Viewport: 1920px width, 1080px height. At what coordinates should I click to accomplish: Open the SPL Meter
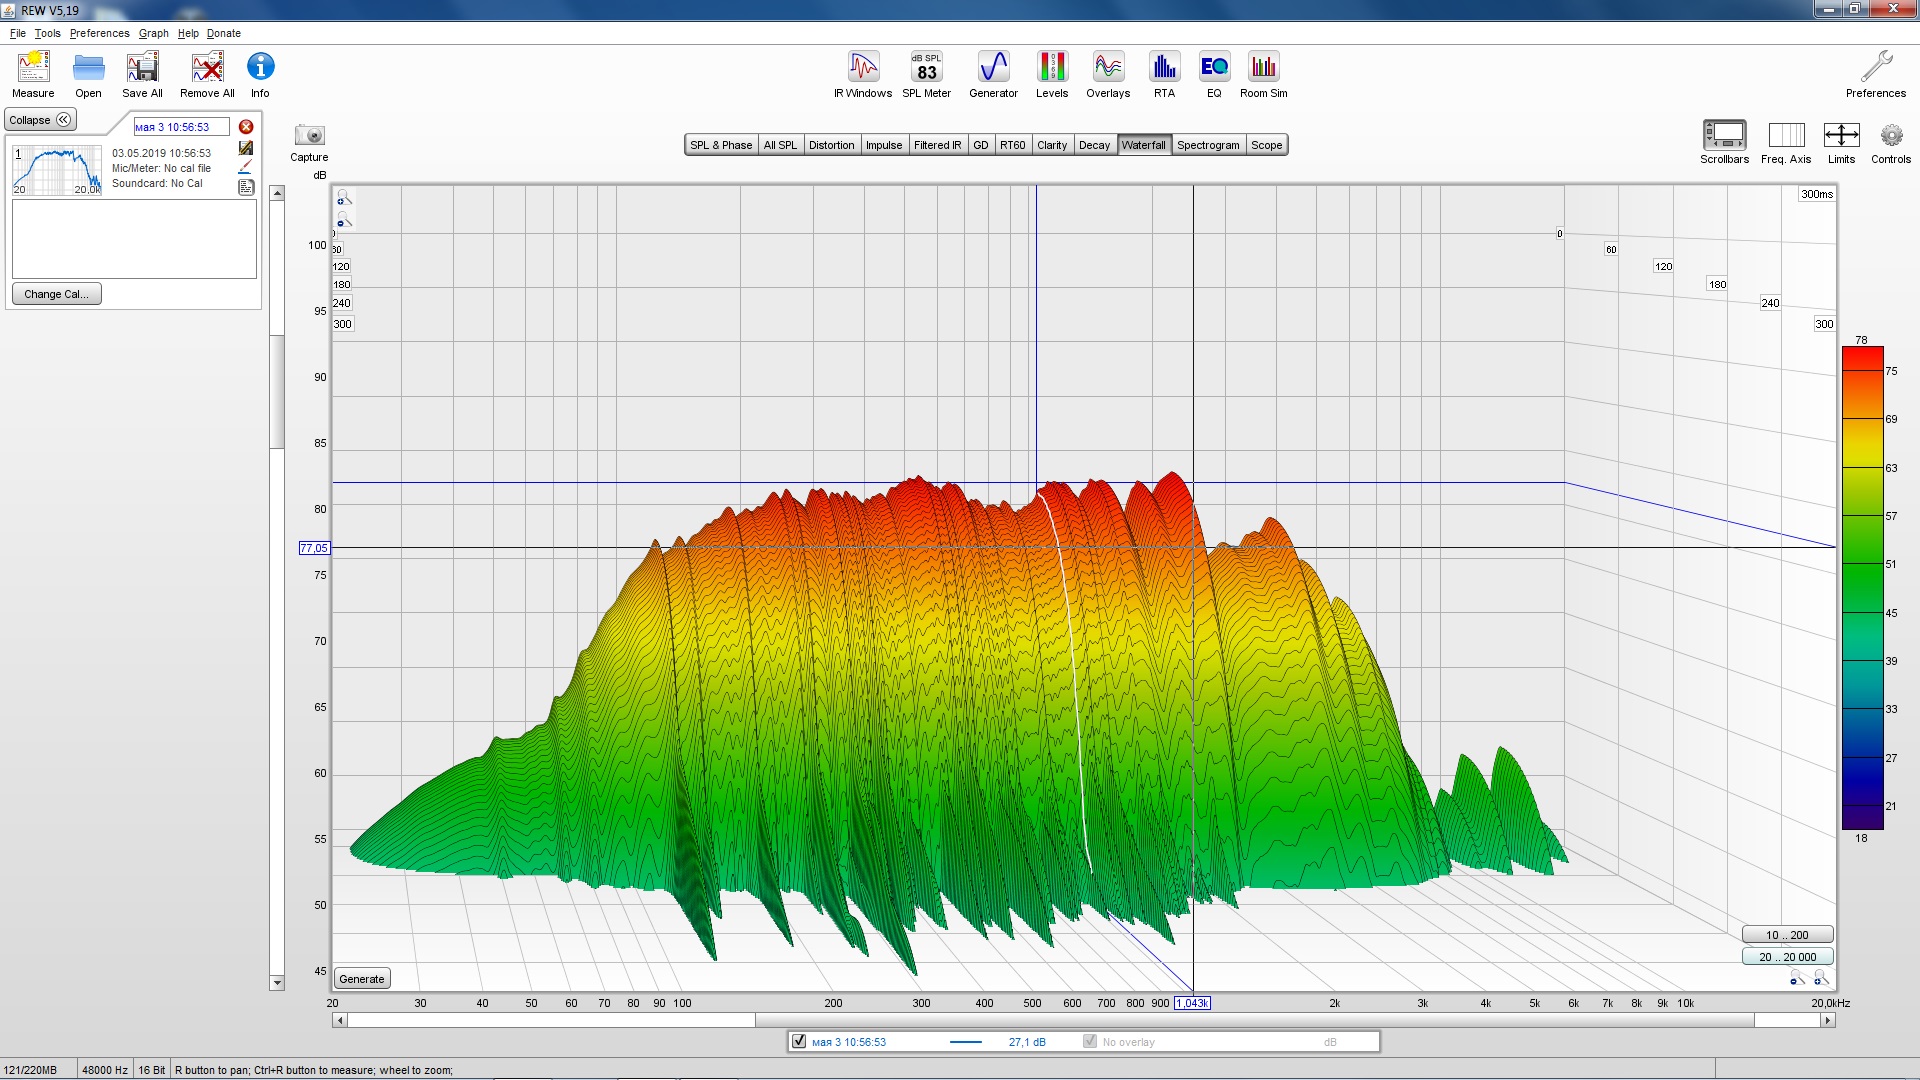click(926, 68)
